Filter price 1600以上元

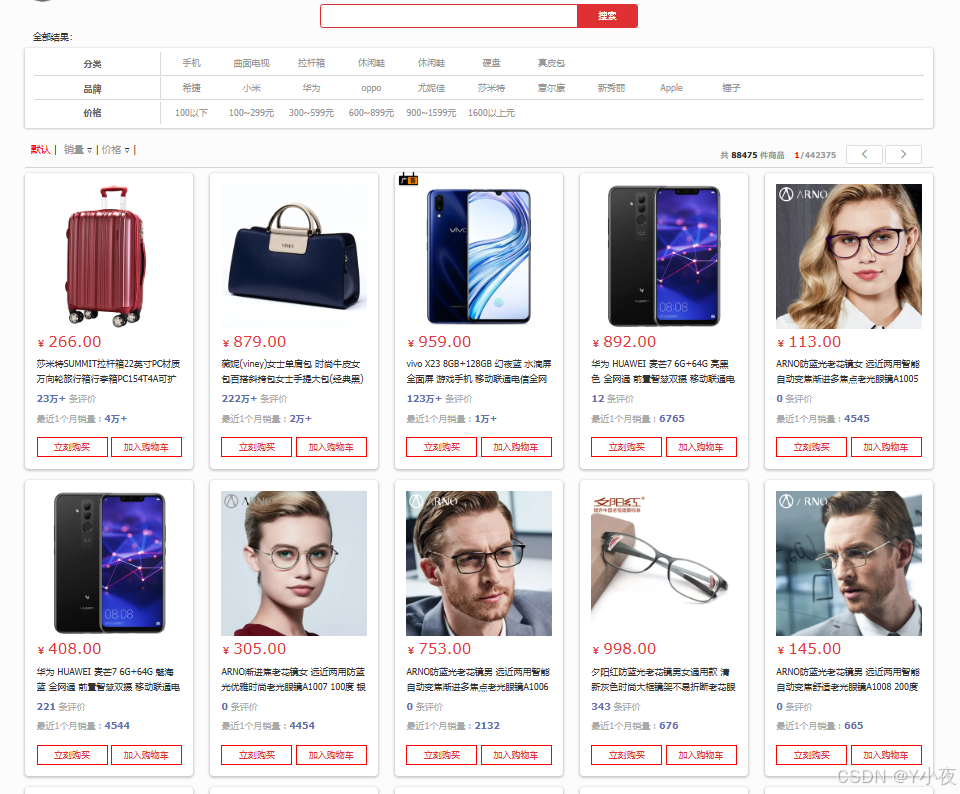click(x=491, y=113)
